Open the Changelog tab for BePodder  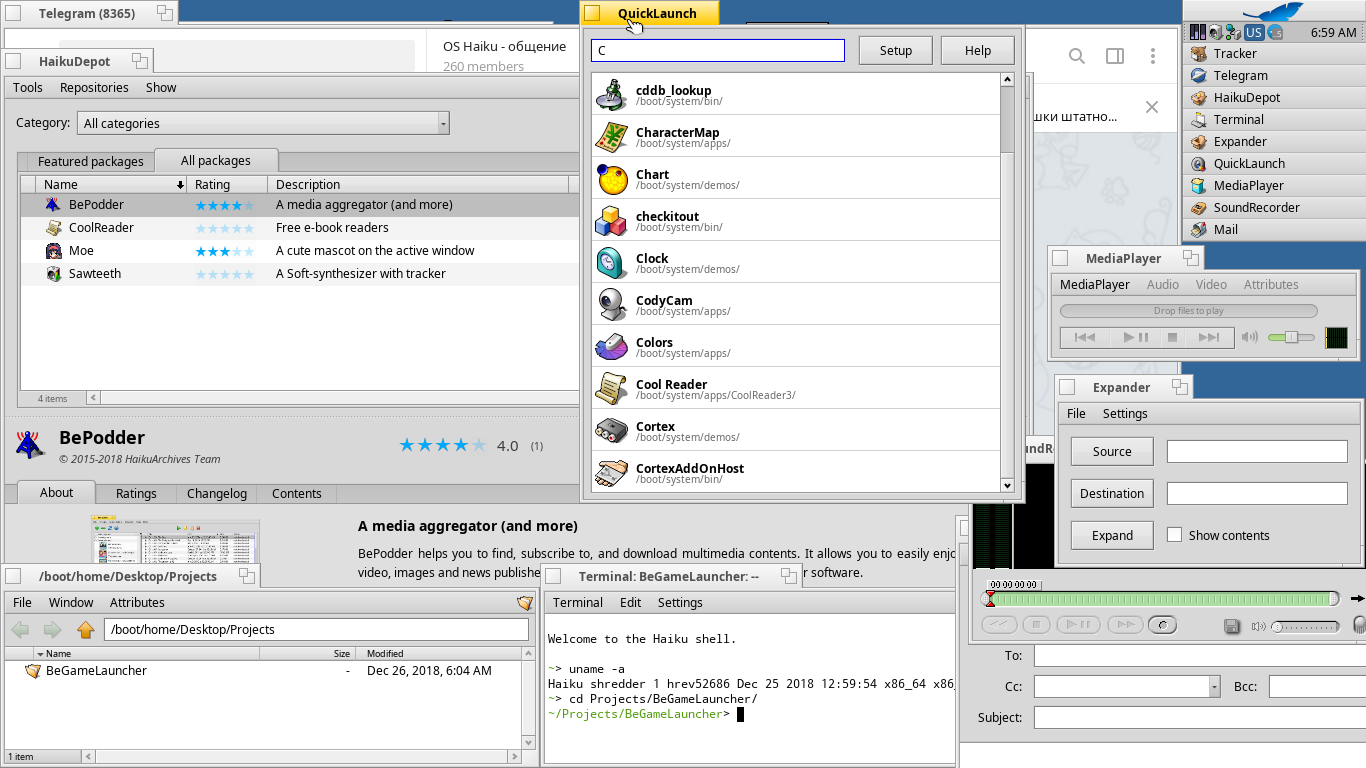pos(217,494)
